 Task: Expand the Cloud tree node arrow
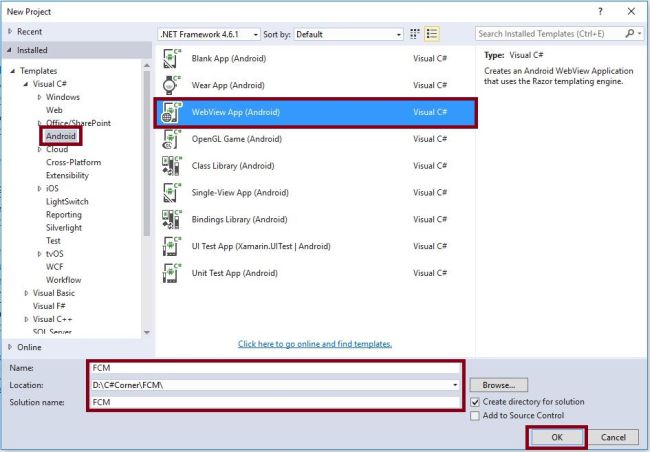39,149
